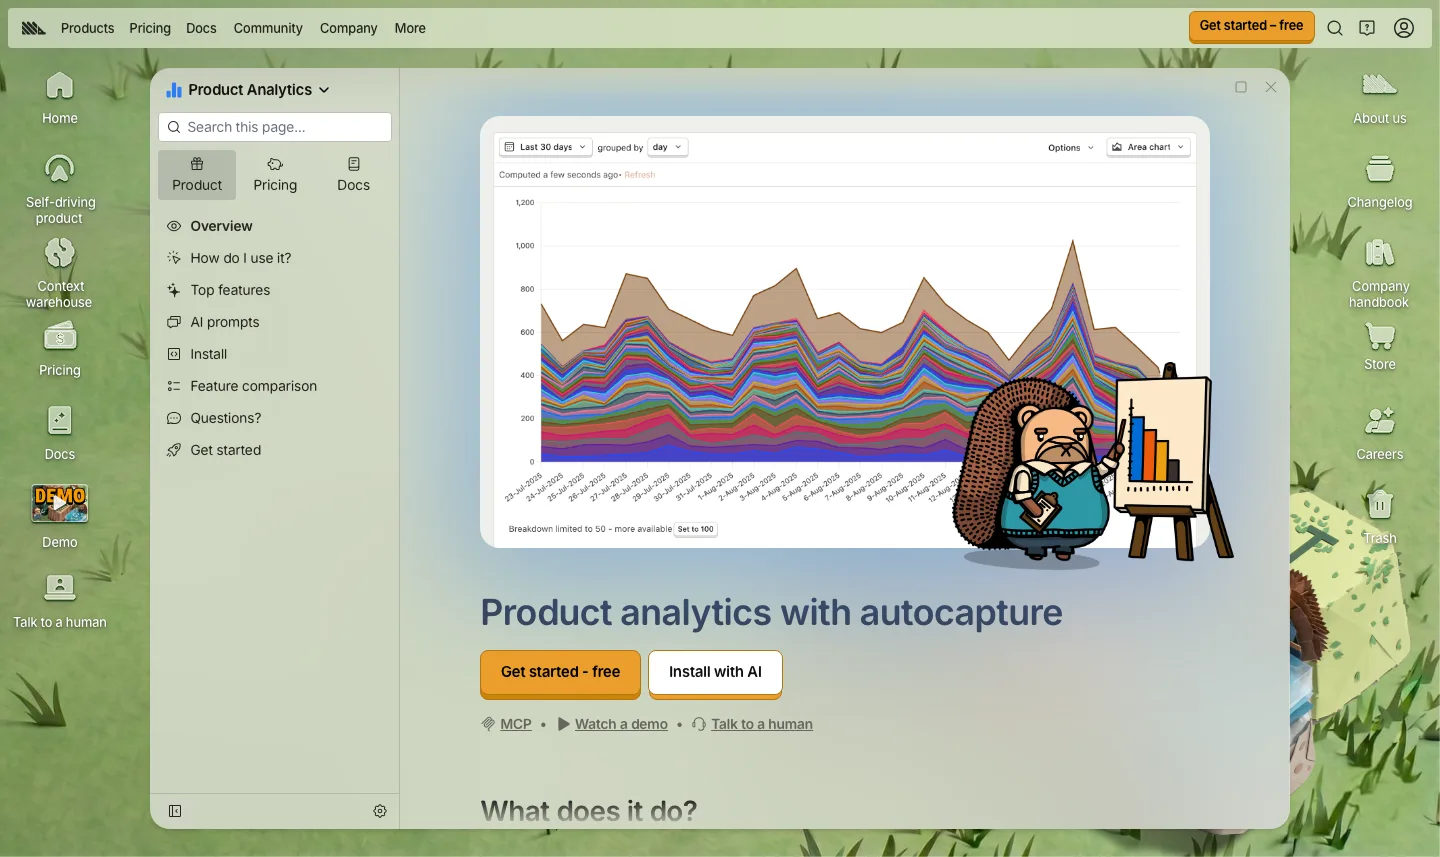Viewport: 1440px width, 857px height.
Task: Open the Self-driving product desktop icon
Action: (x=60, y=188)
